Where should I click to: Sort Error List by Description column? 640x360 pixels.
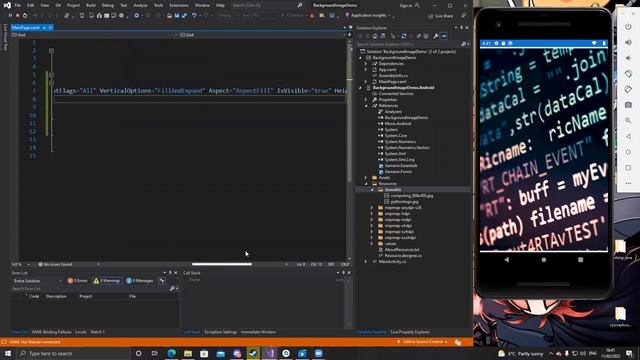coord(56,296)
